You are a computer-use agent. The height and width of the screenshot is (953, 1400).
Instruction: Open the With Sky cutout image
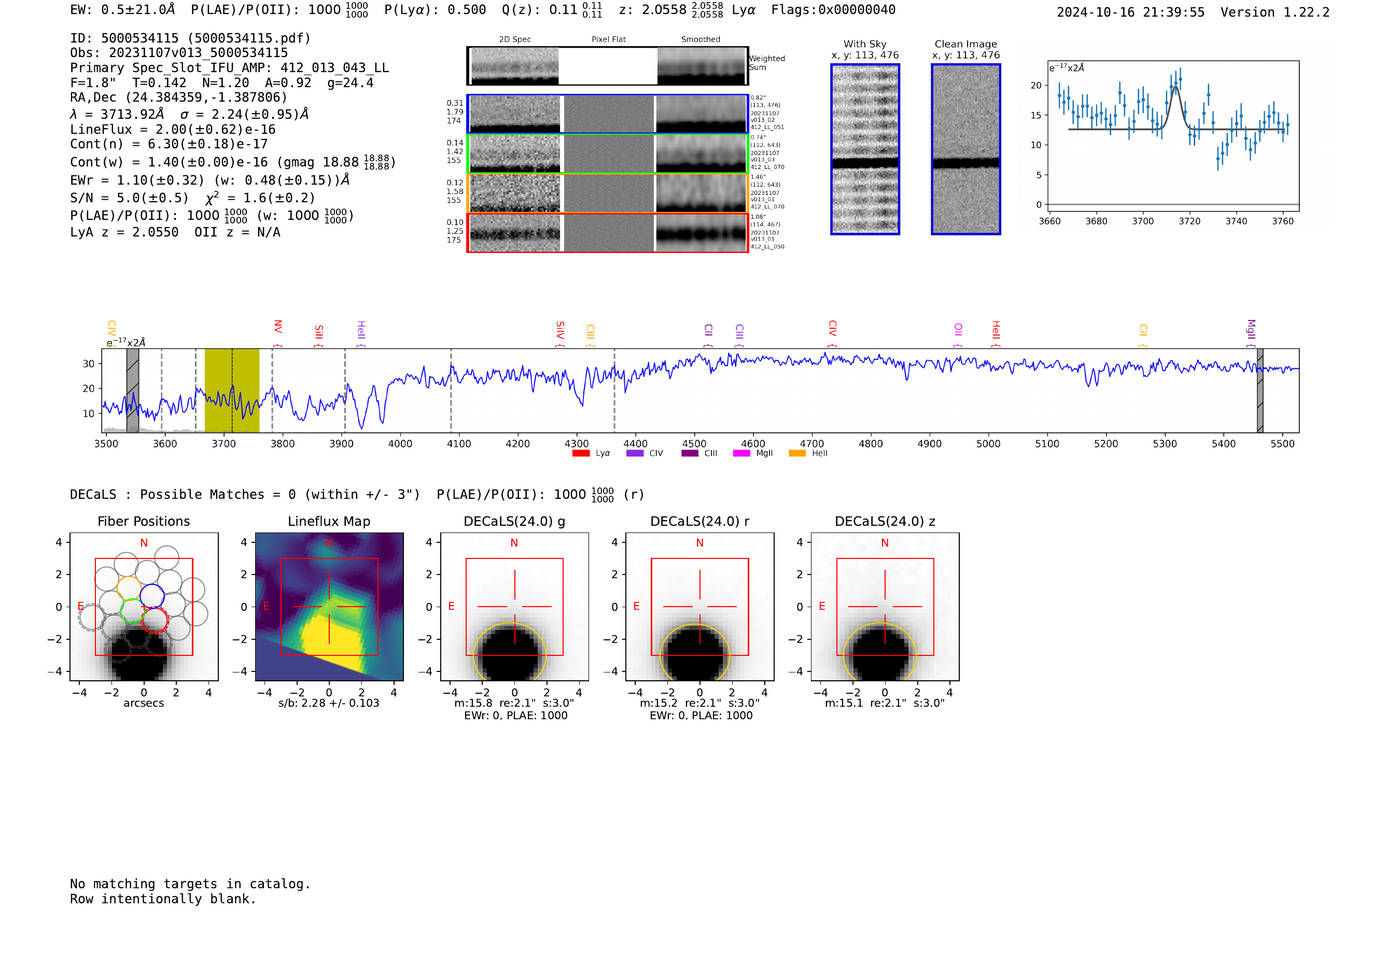tap(865, 149)
